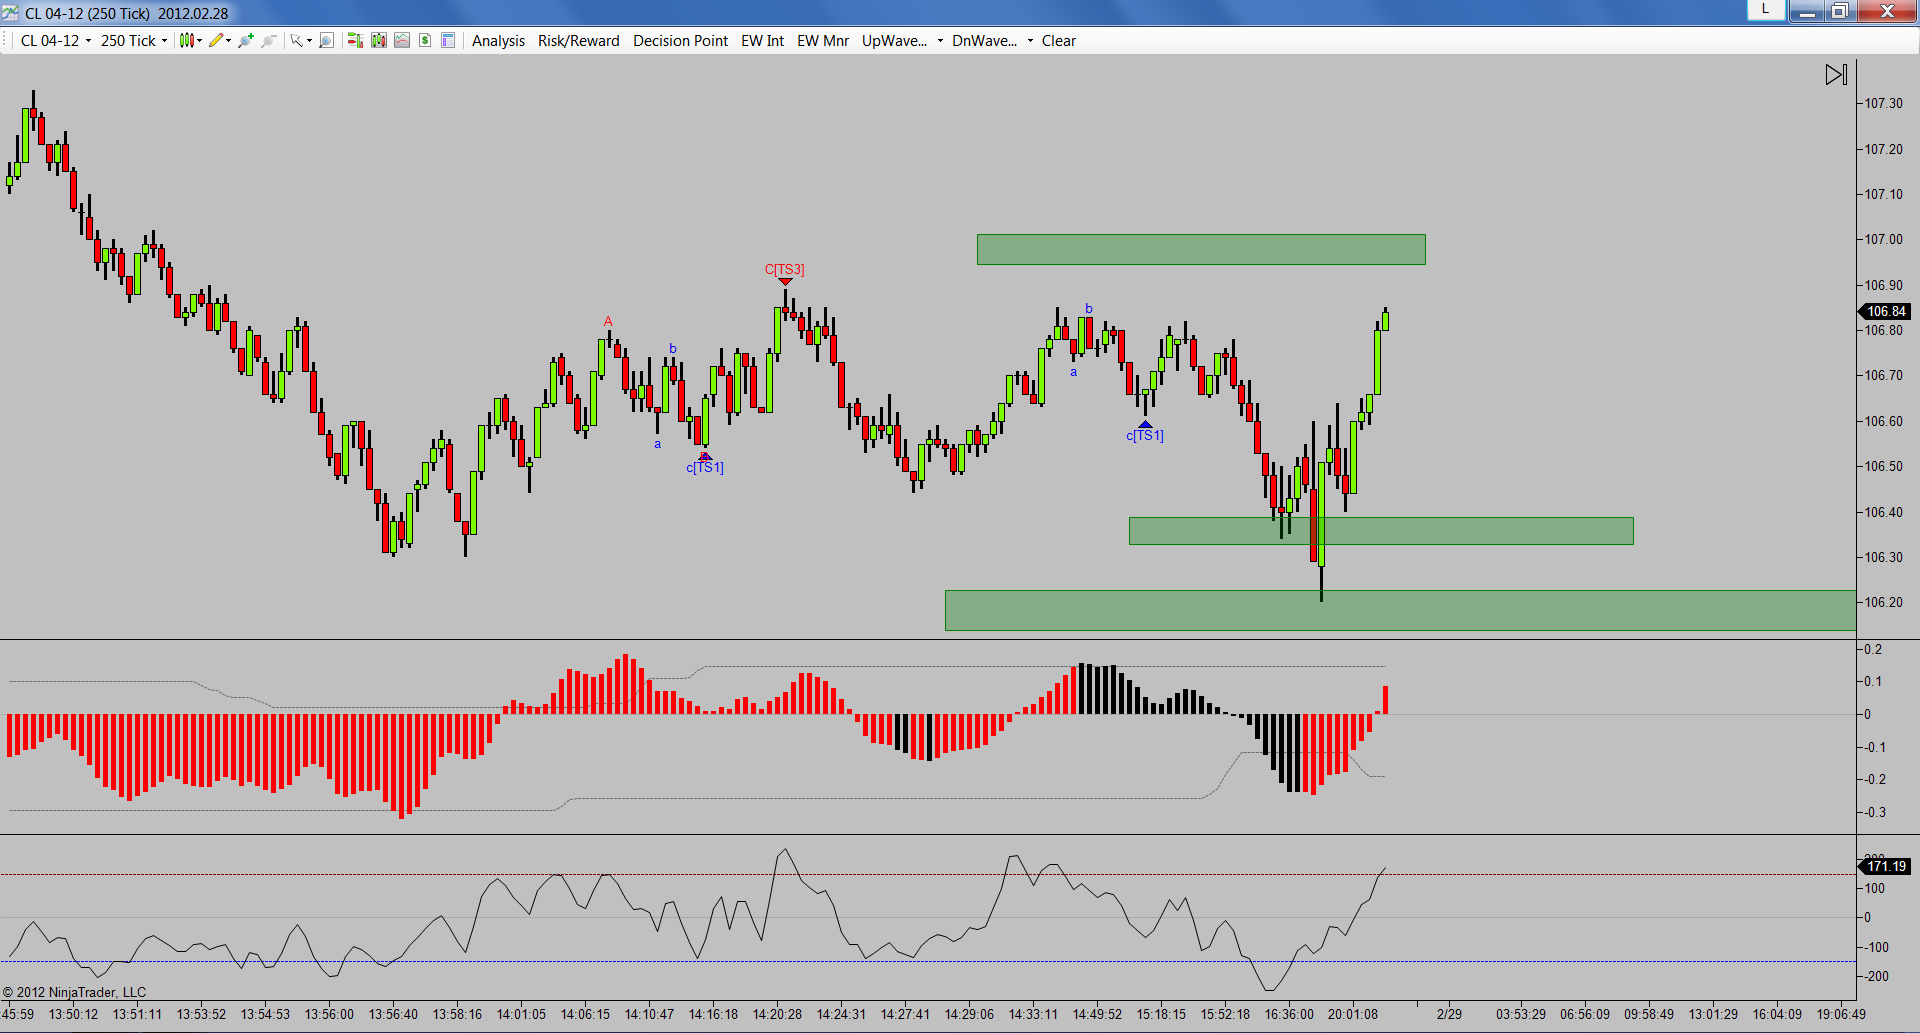
Task: Click the 106.50 price axis label
Action: tap(1884, 466)
